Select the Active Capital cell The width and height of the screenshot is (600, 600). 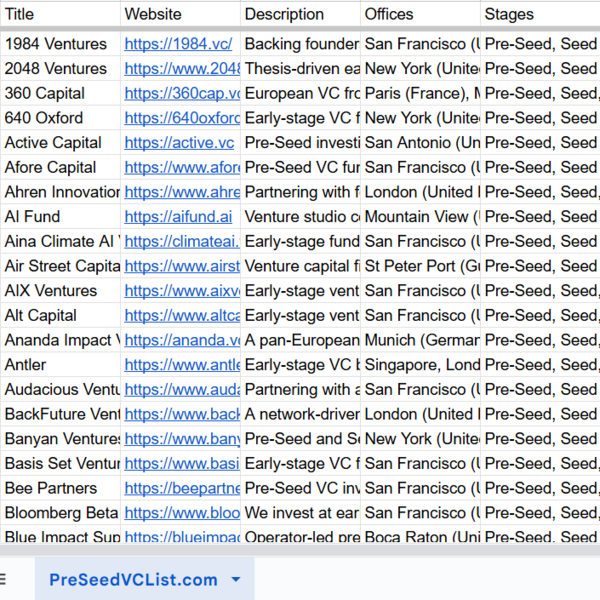(x=60, y=143)
